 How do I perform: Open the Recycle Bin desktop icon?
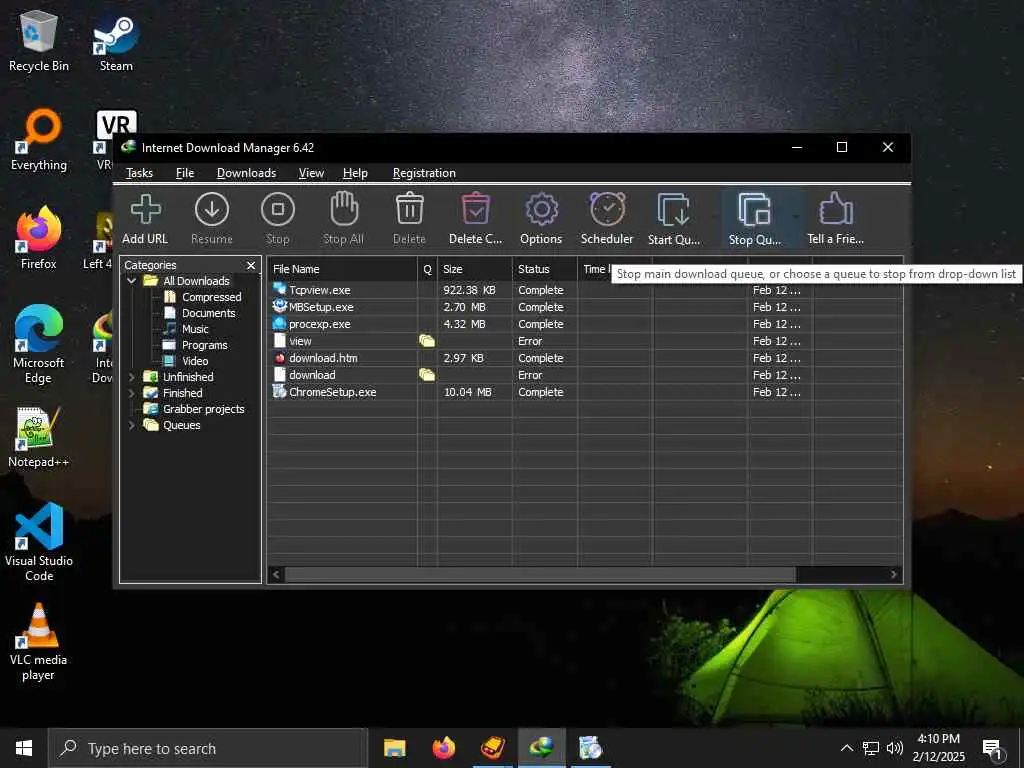point(39,41)
